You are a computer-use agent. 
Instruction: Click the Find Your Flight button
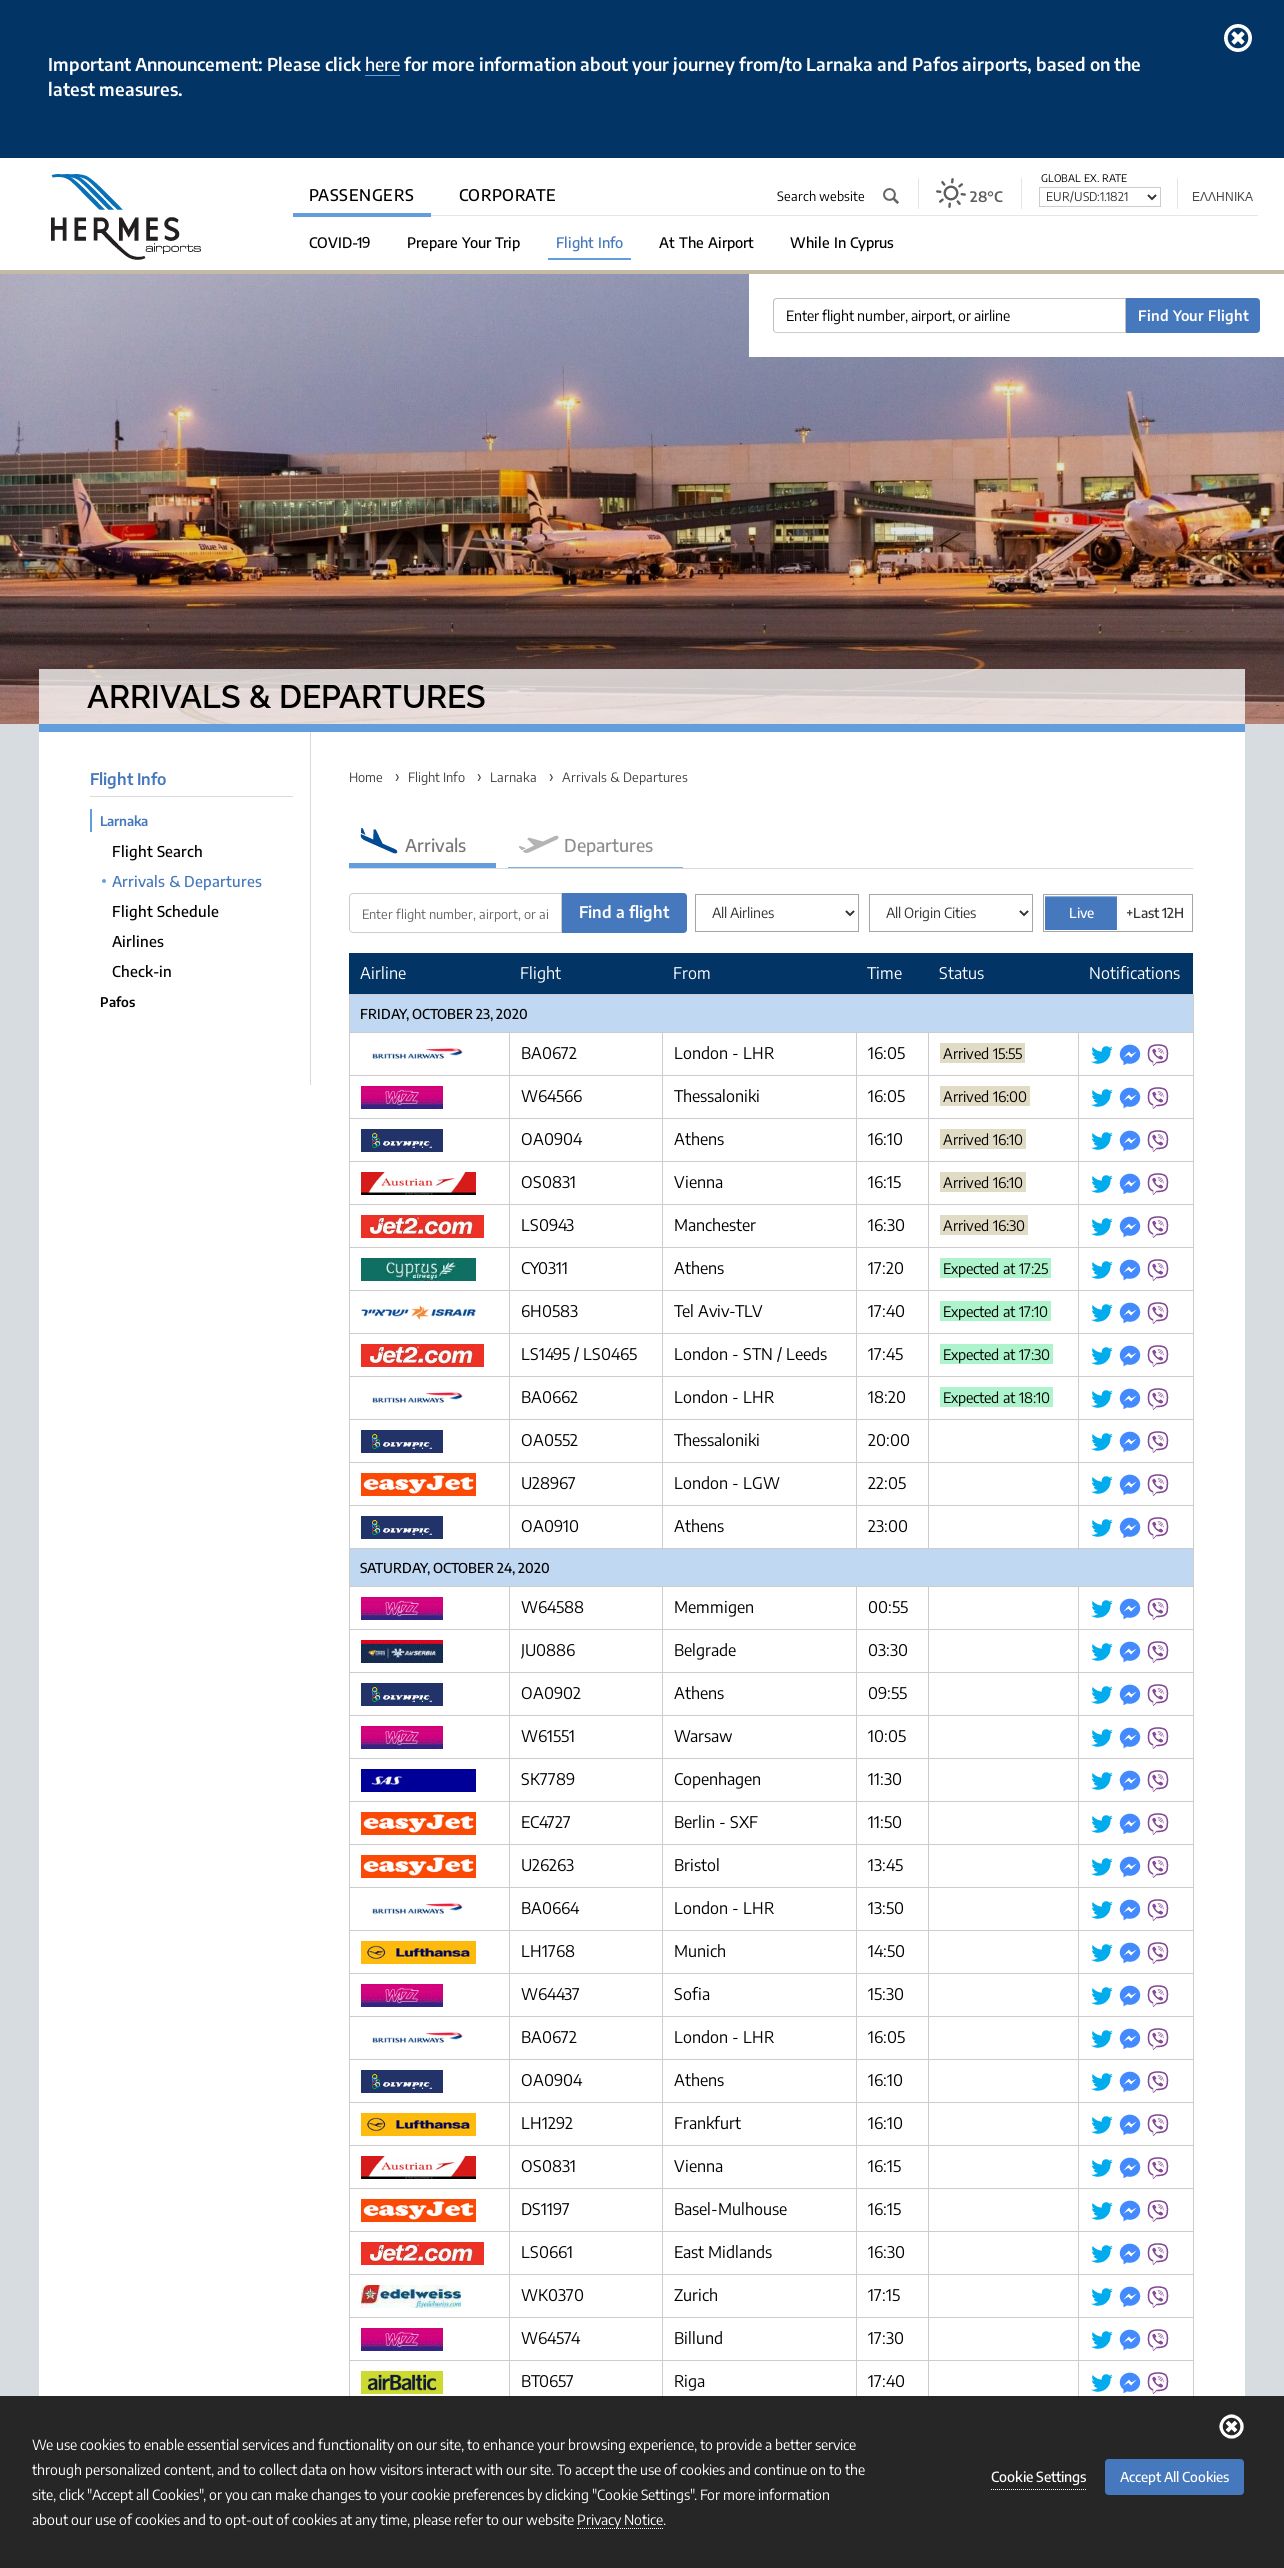[x=1193, y=316]
